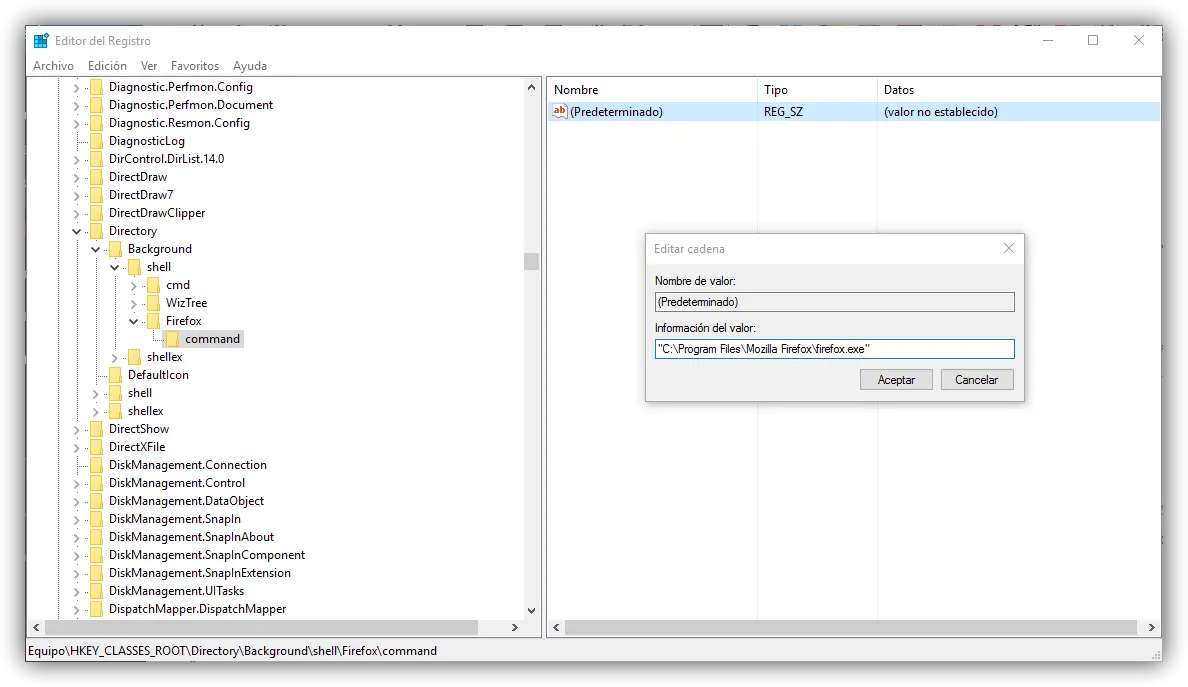1188x687 pixels.
Task: Open the Edición menu
Action: [x=107, y=66]
